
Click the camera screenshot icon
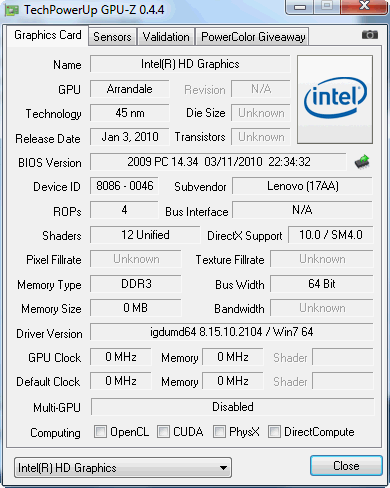(x=370, y=35)
